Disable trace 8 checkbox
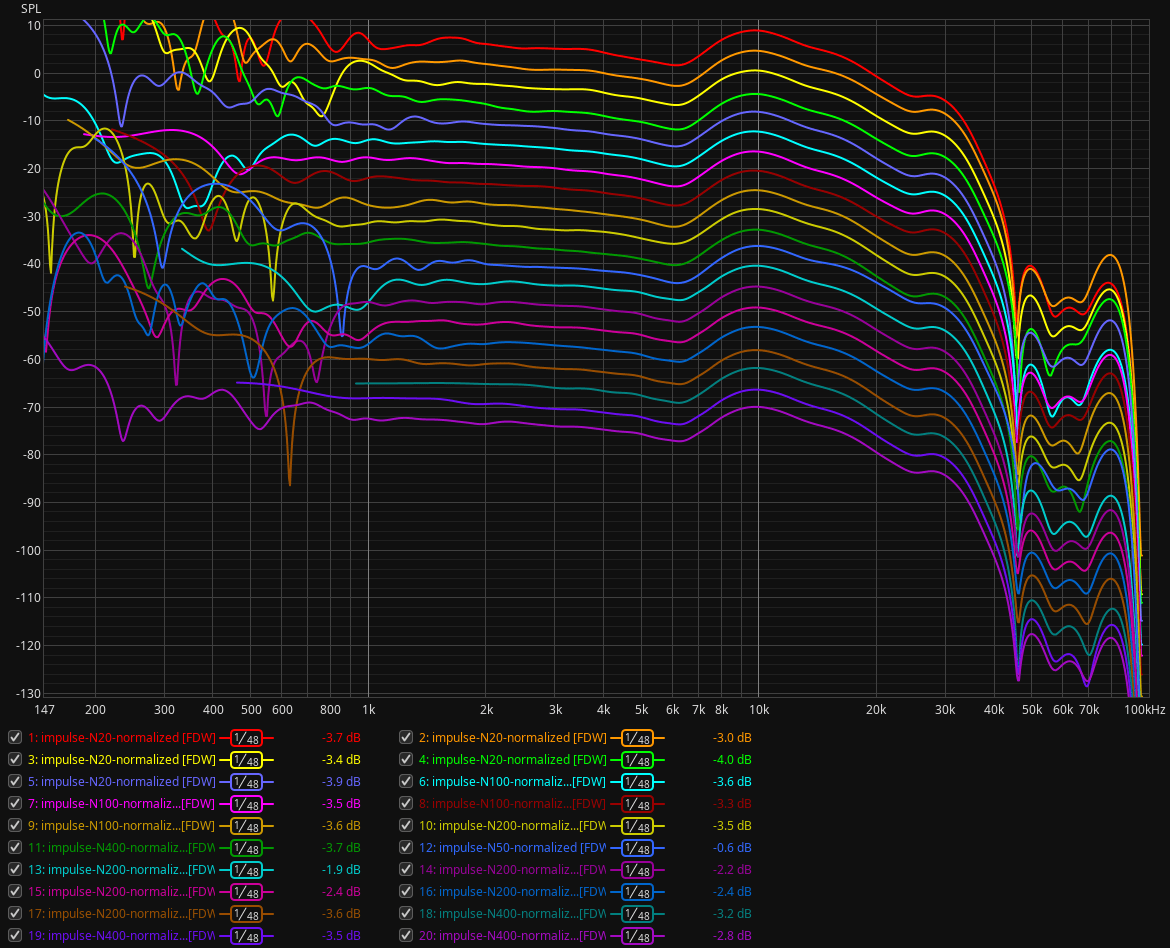1170x948 pixels. pyautogui.click(x=406, y=803)
